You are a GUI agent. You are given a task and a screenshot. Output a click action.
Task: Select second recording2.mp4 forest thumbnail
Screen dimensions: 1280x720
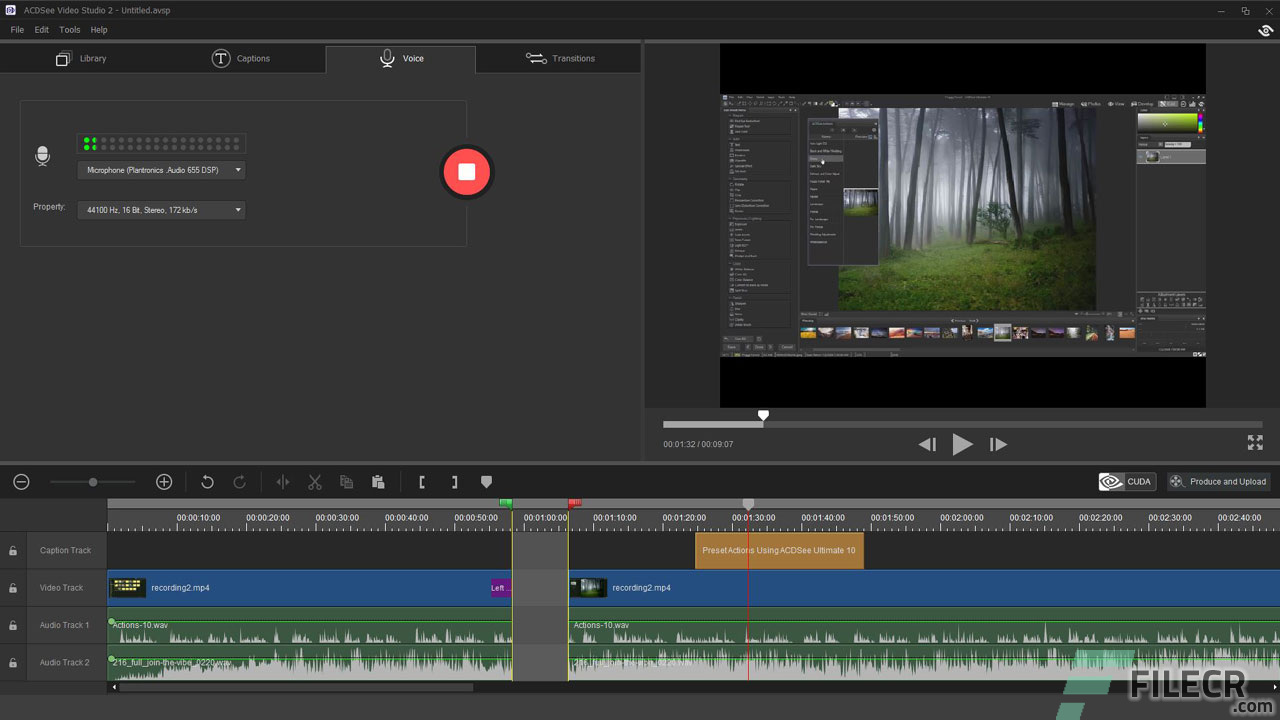tap(588, 588)
